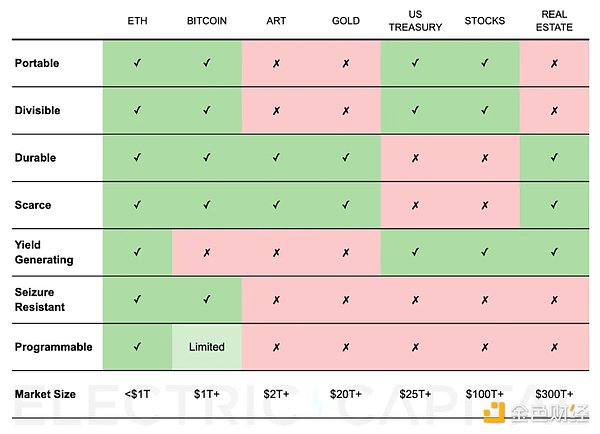
Task: Click the ETH Portable checkmark
Action: click(x=137, y=63)
